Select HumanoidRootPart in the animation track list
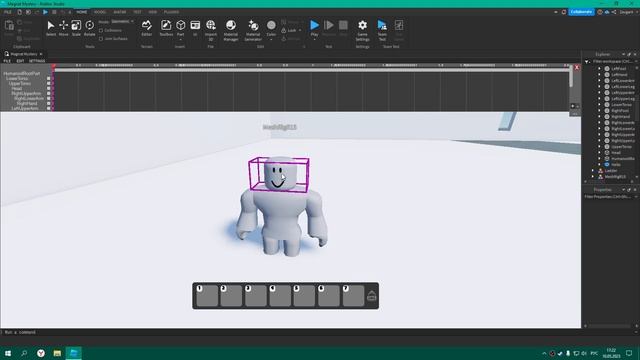The image size is (640, 360). pyautogui.click(x=22, y=73)
